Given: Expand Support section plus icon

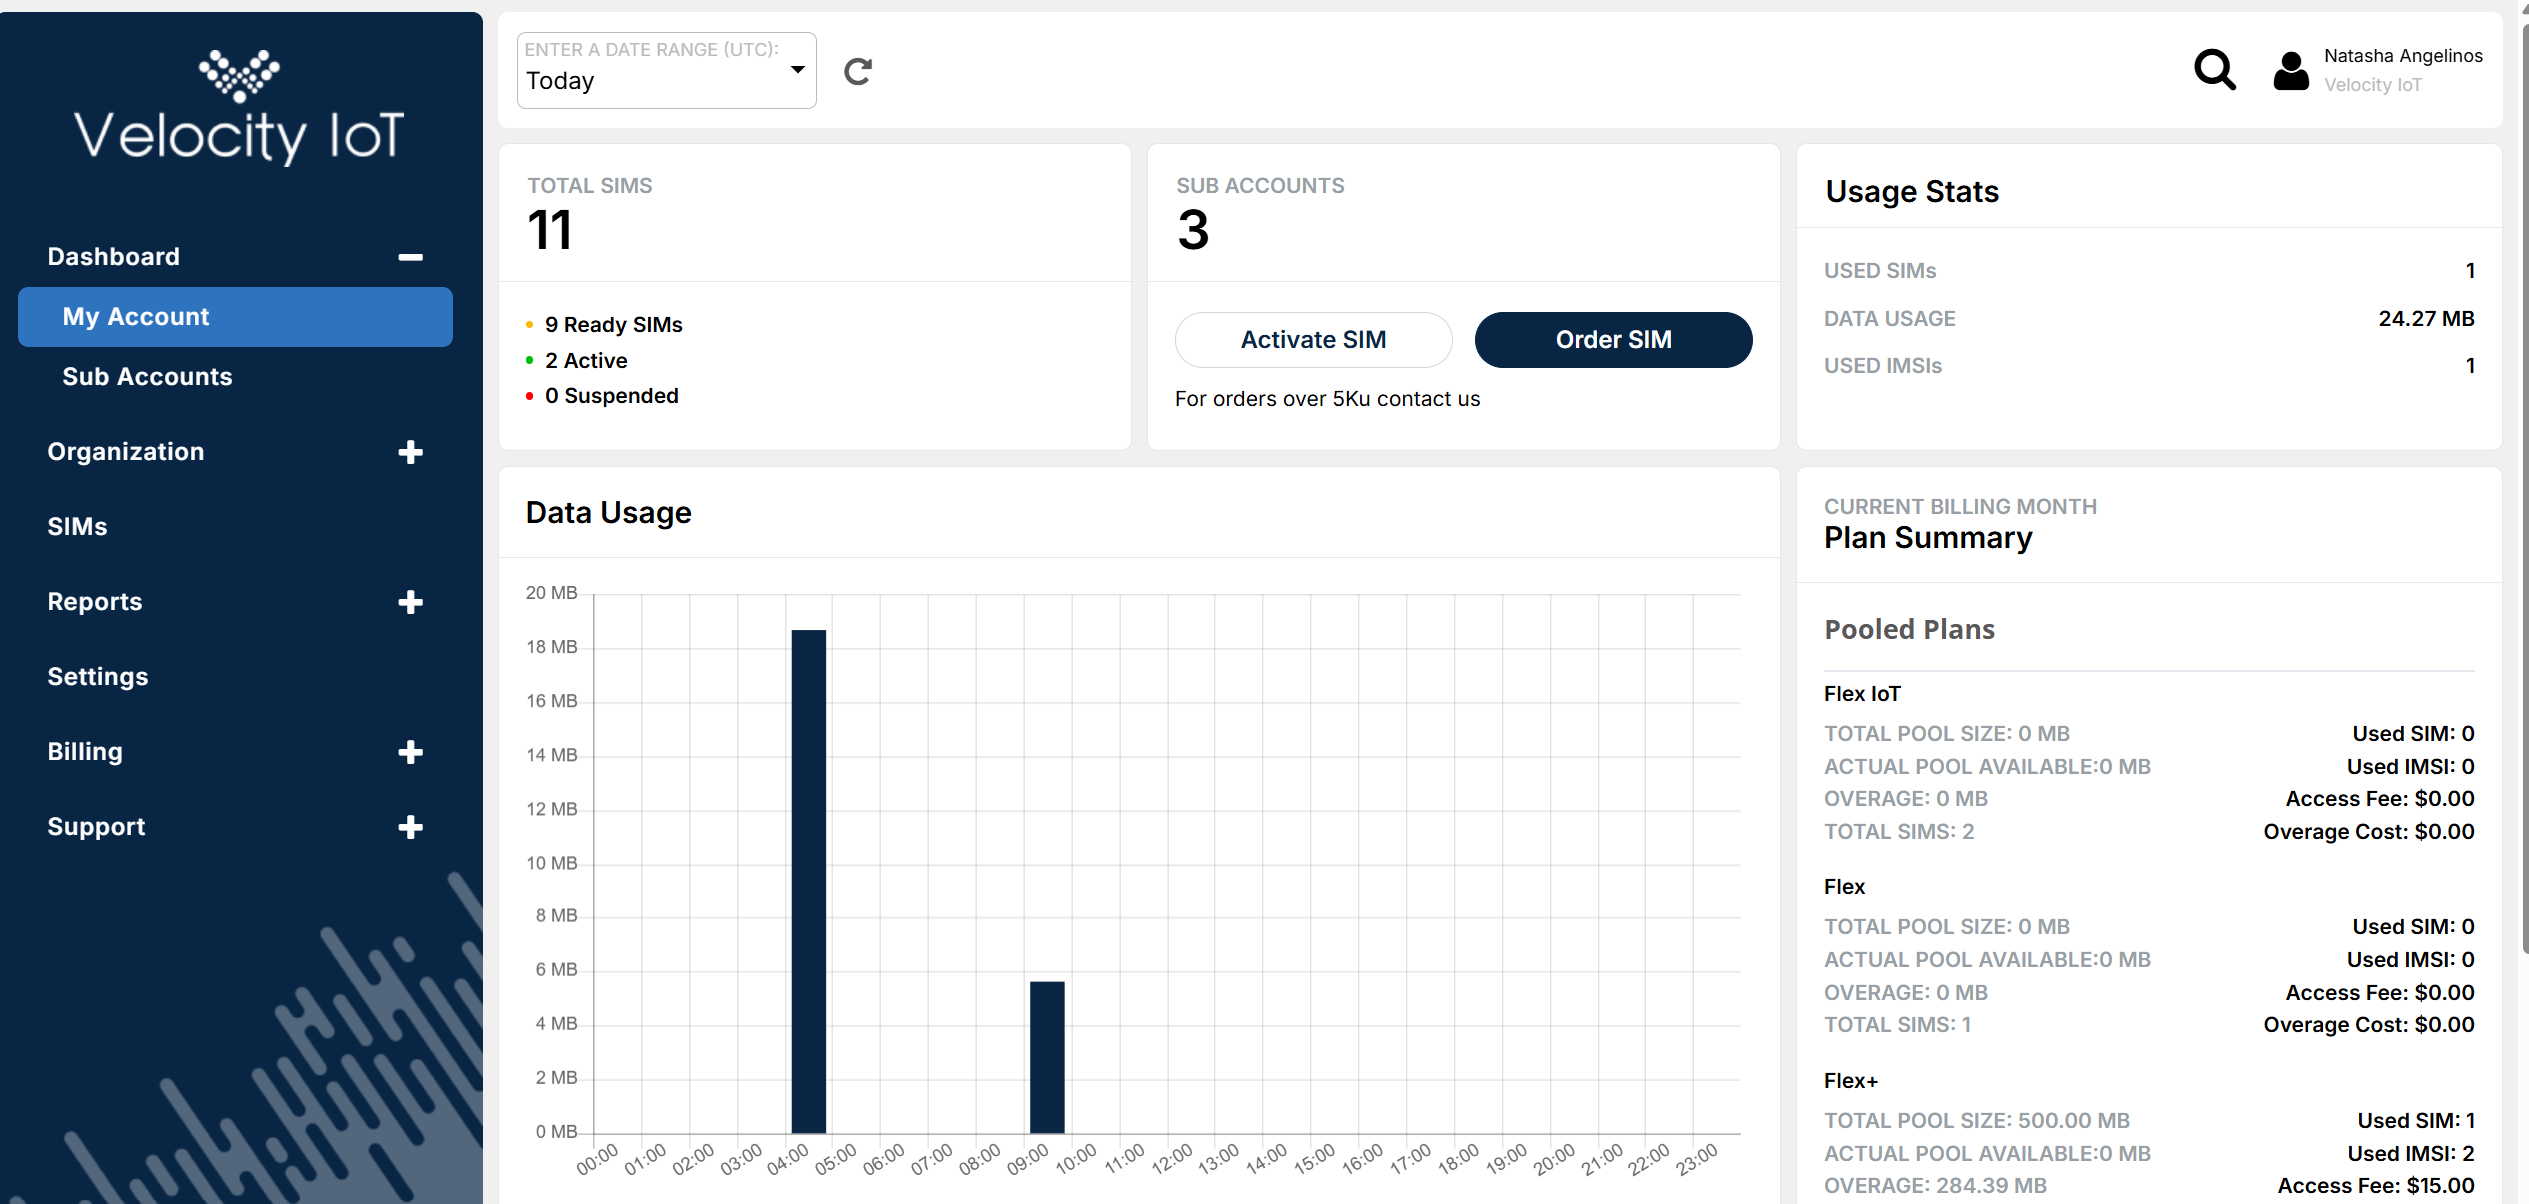Looking at the screenshot, I should [x=410, y=827].
